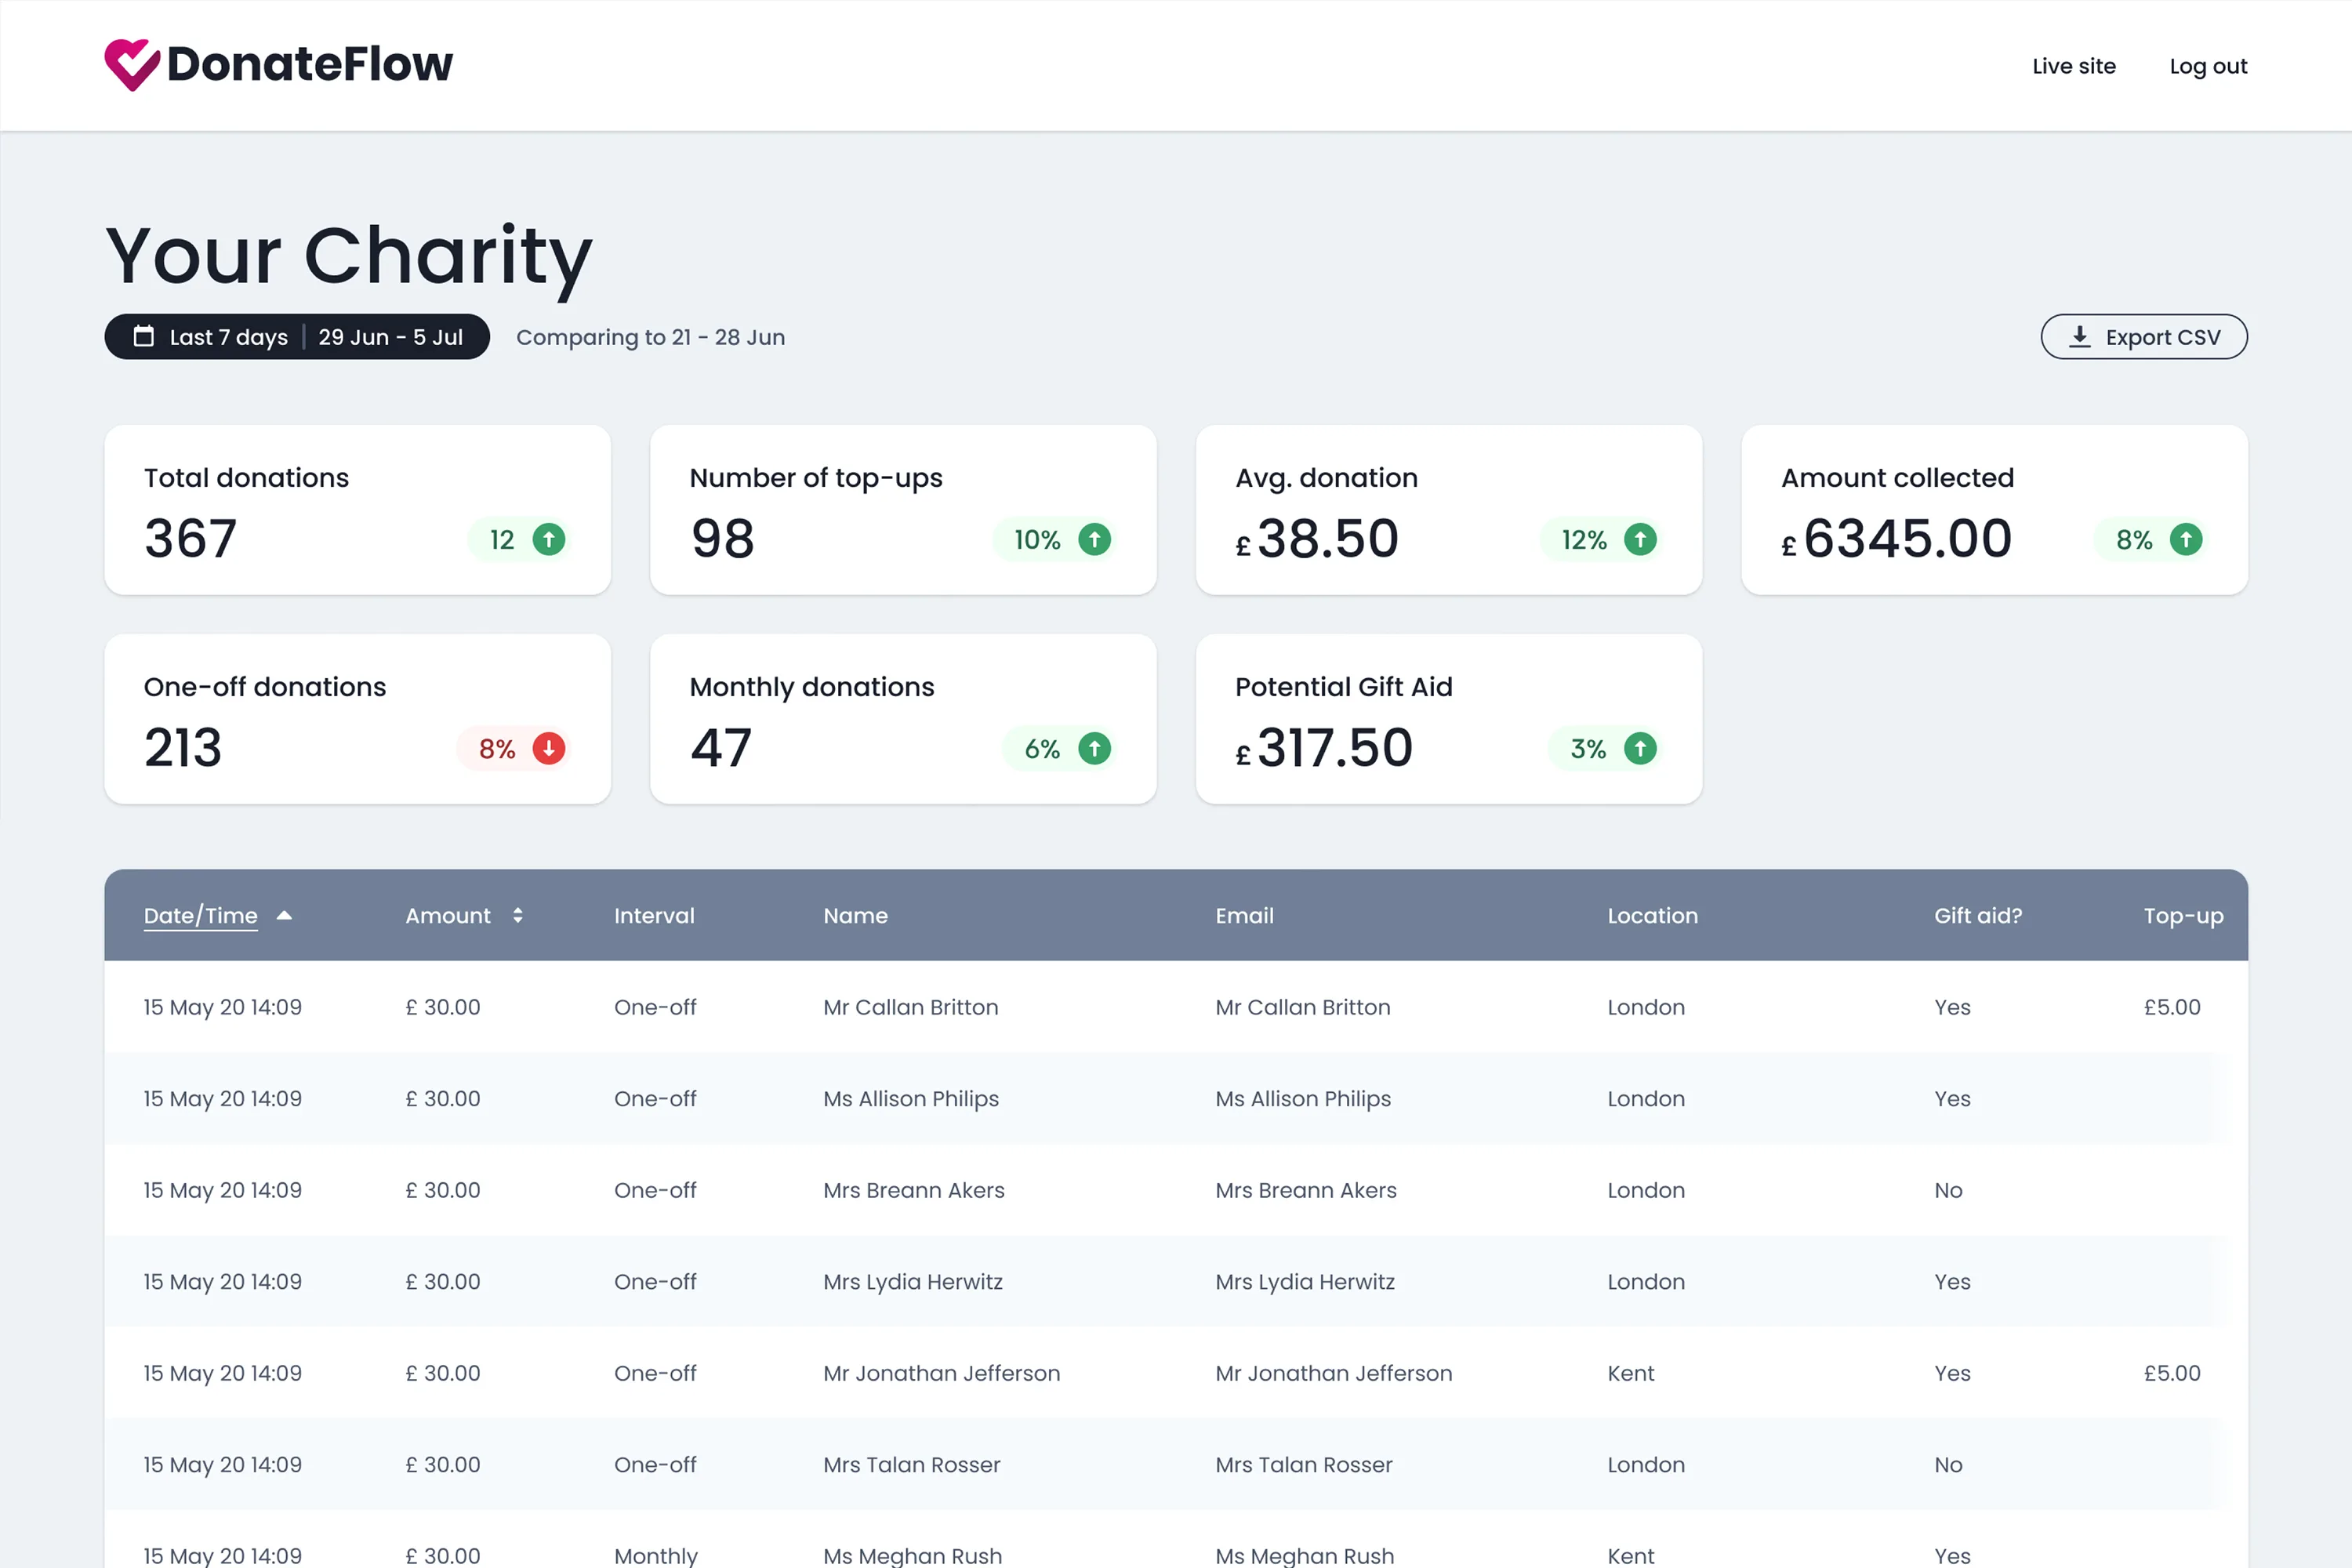Click the download icon on Export CSV

pos(2080,336)
